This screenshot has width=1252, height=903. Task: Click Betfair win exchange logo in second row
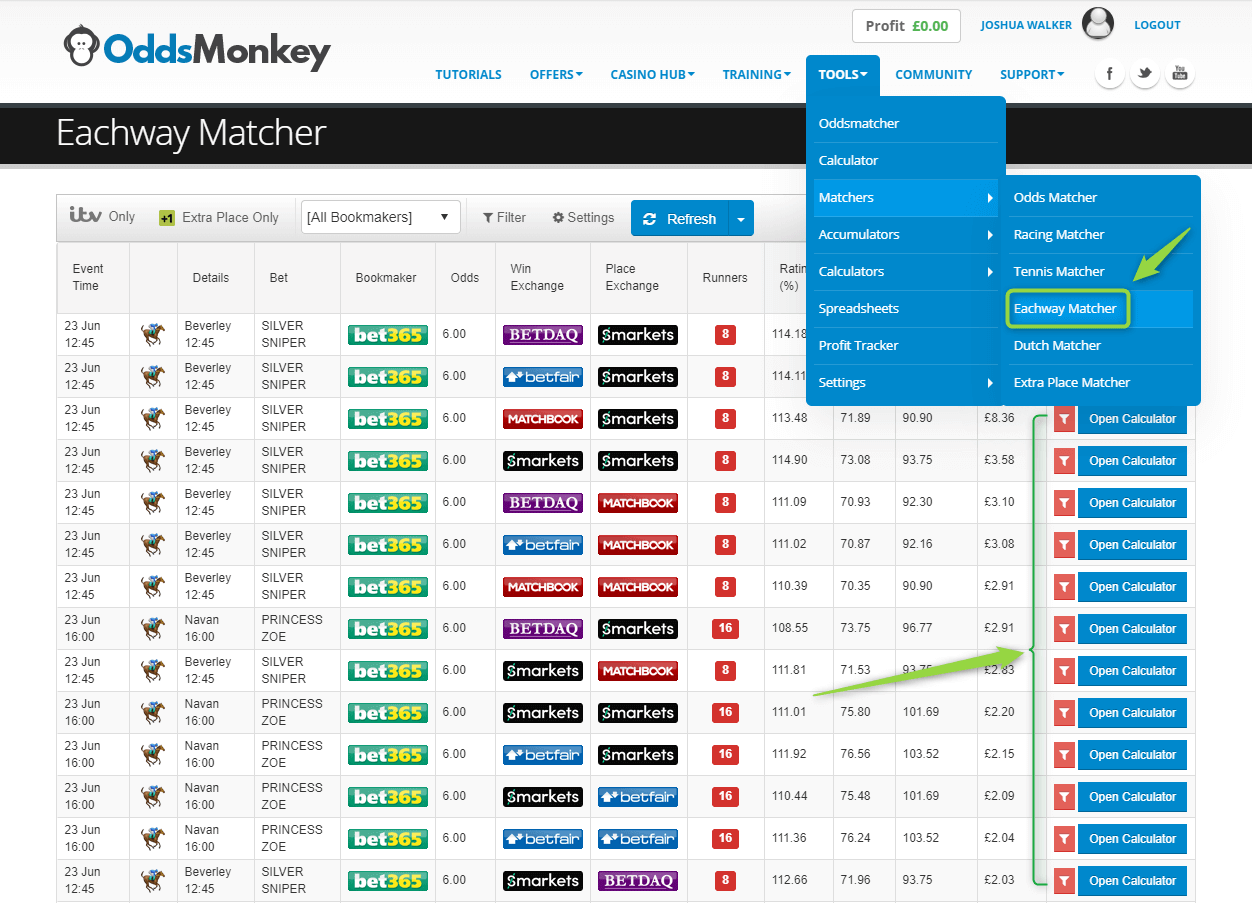click(x=542, y=377)
